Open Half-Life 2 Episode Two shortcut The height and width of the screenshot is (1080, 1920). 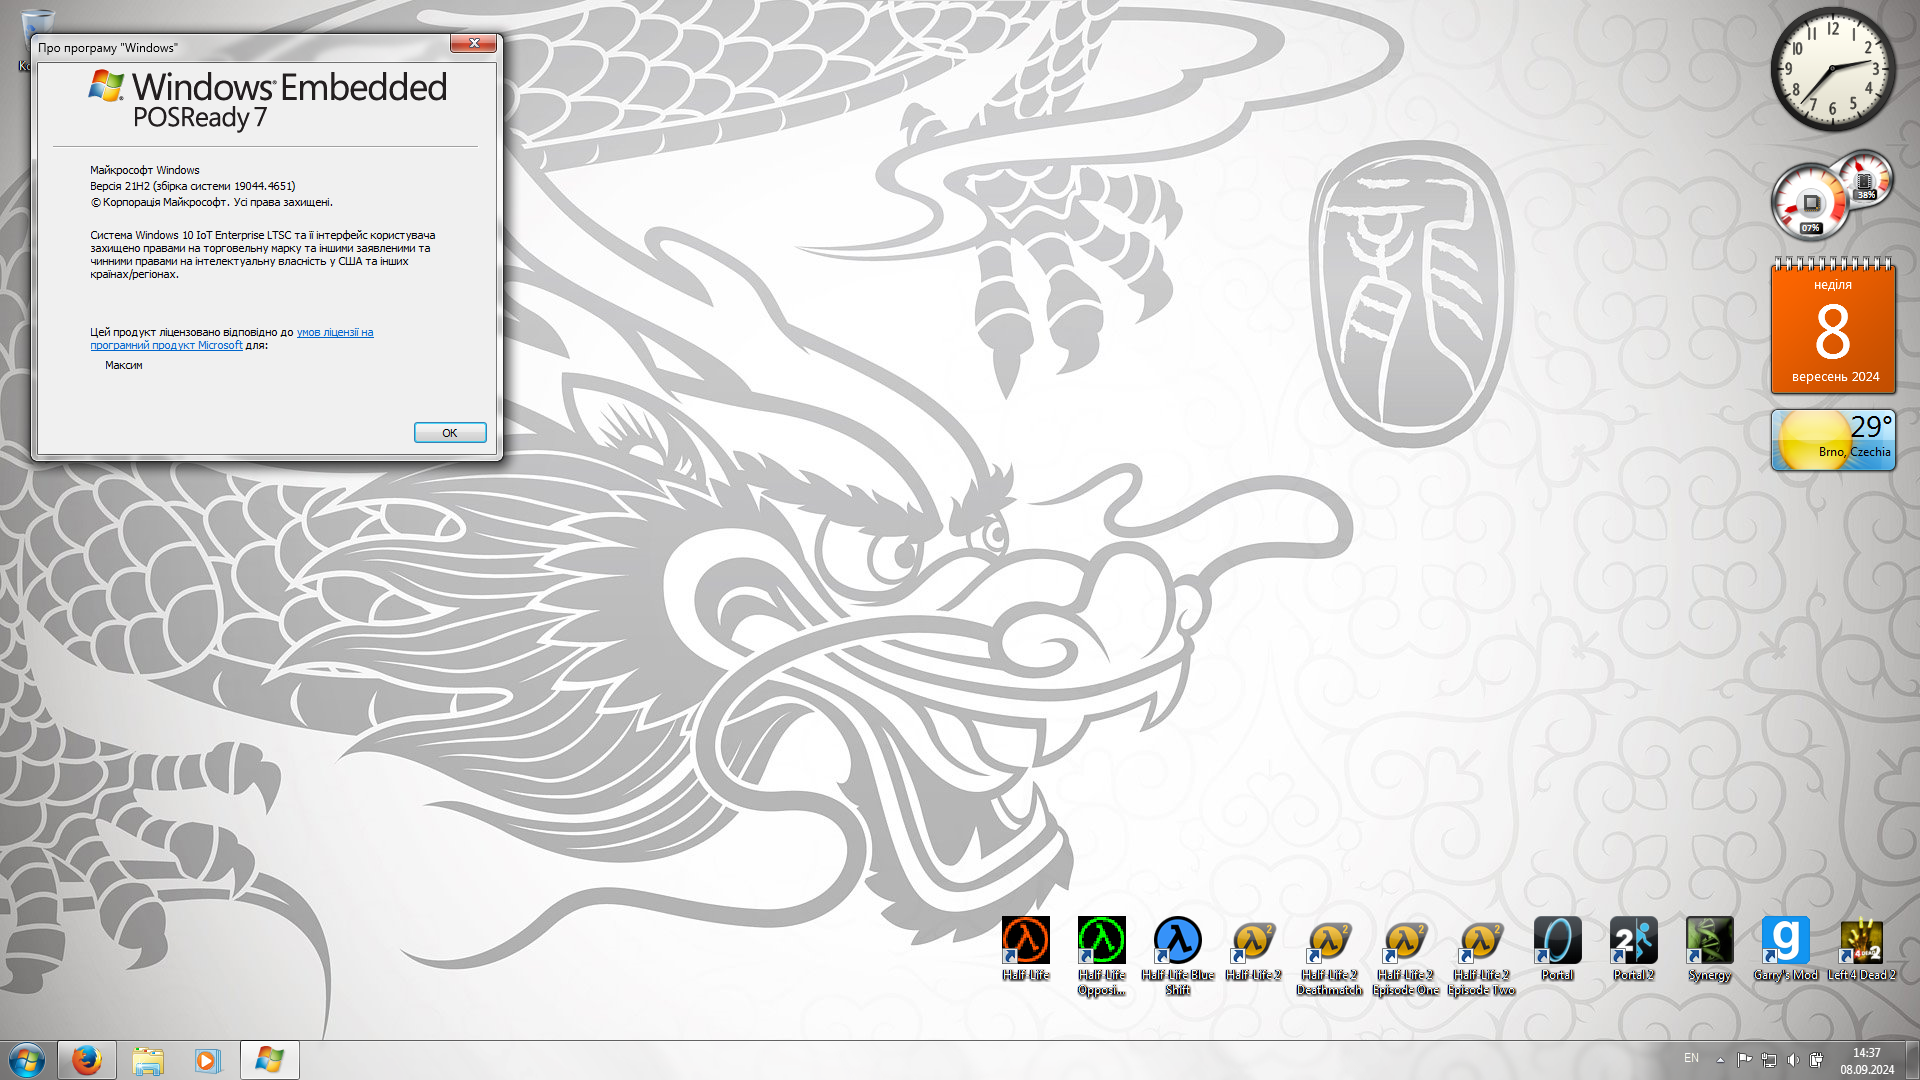click(1481, 942)
